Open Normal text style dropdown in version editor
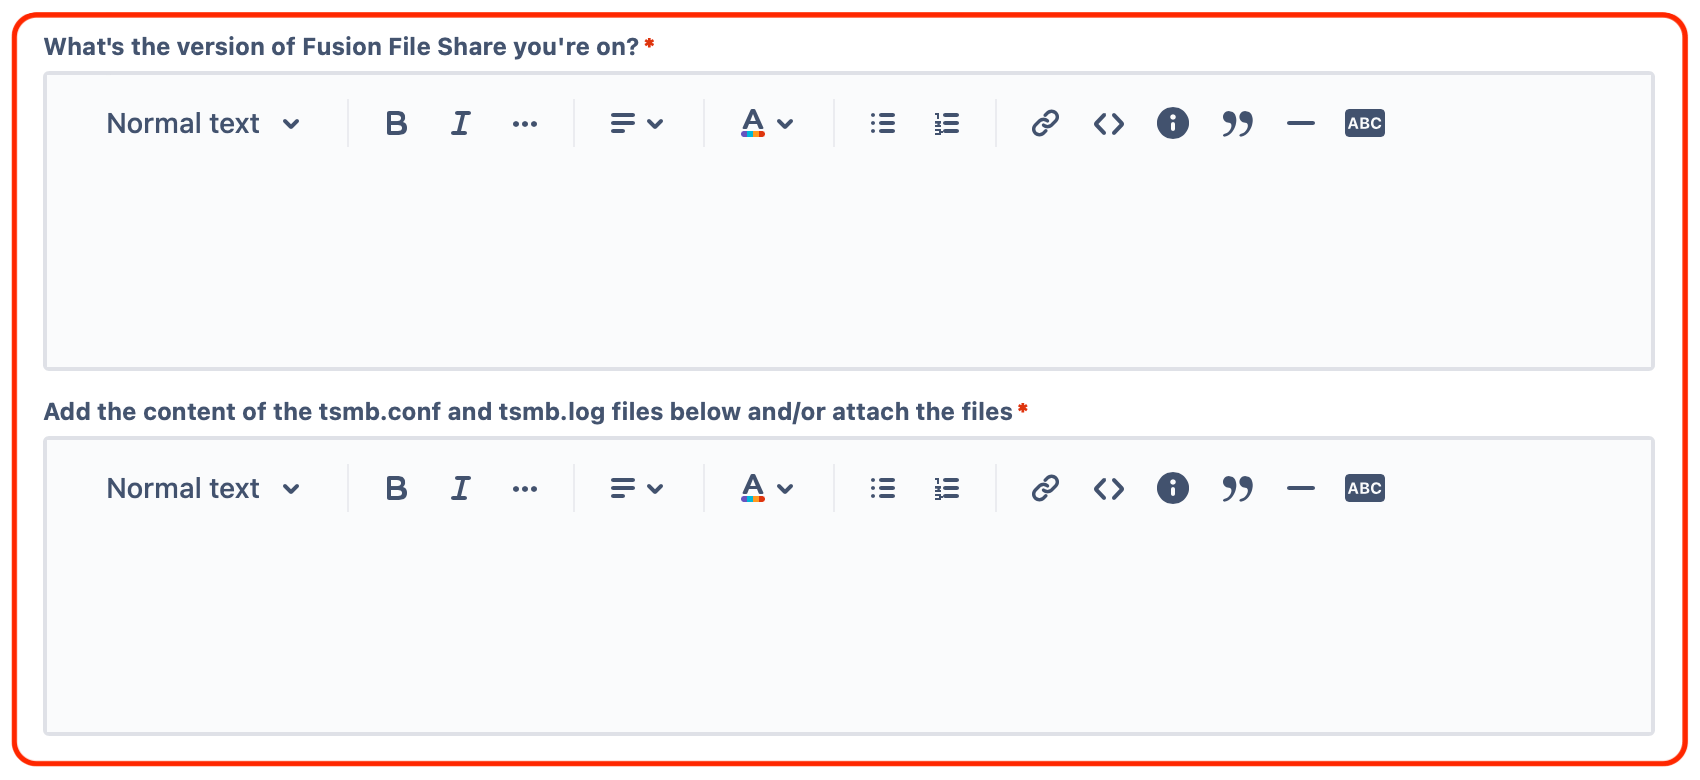The width and height of the screenshot is (1700, 780). tap(203, 123)
